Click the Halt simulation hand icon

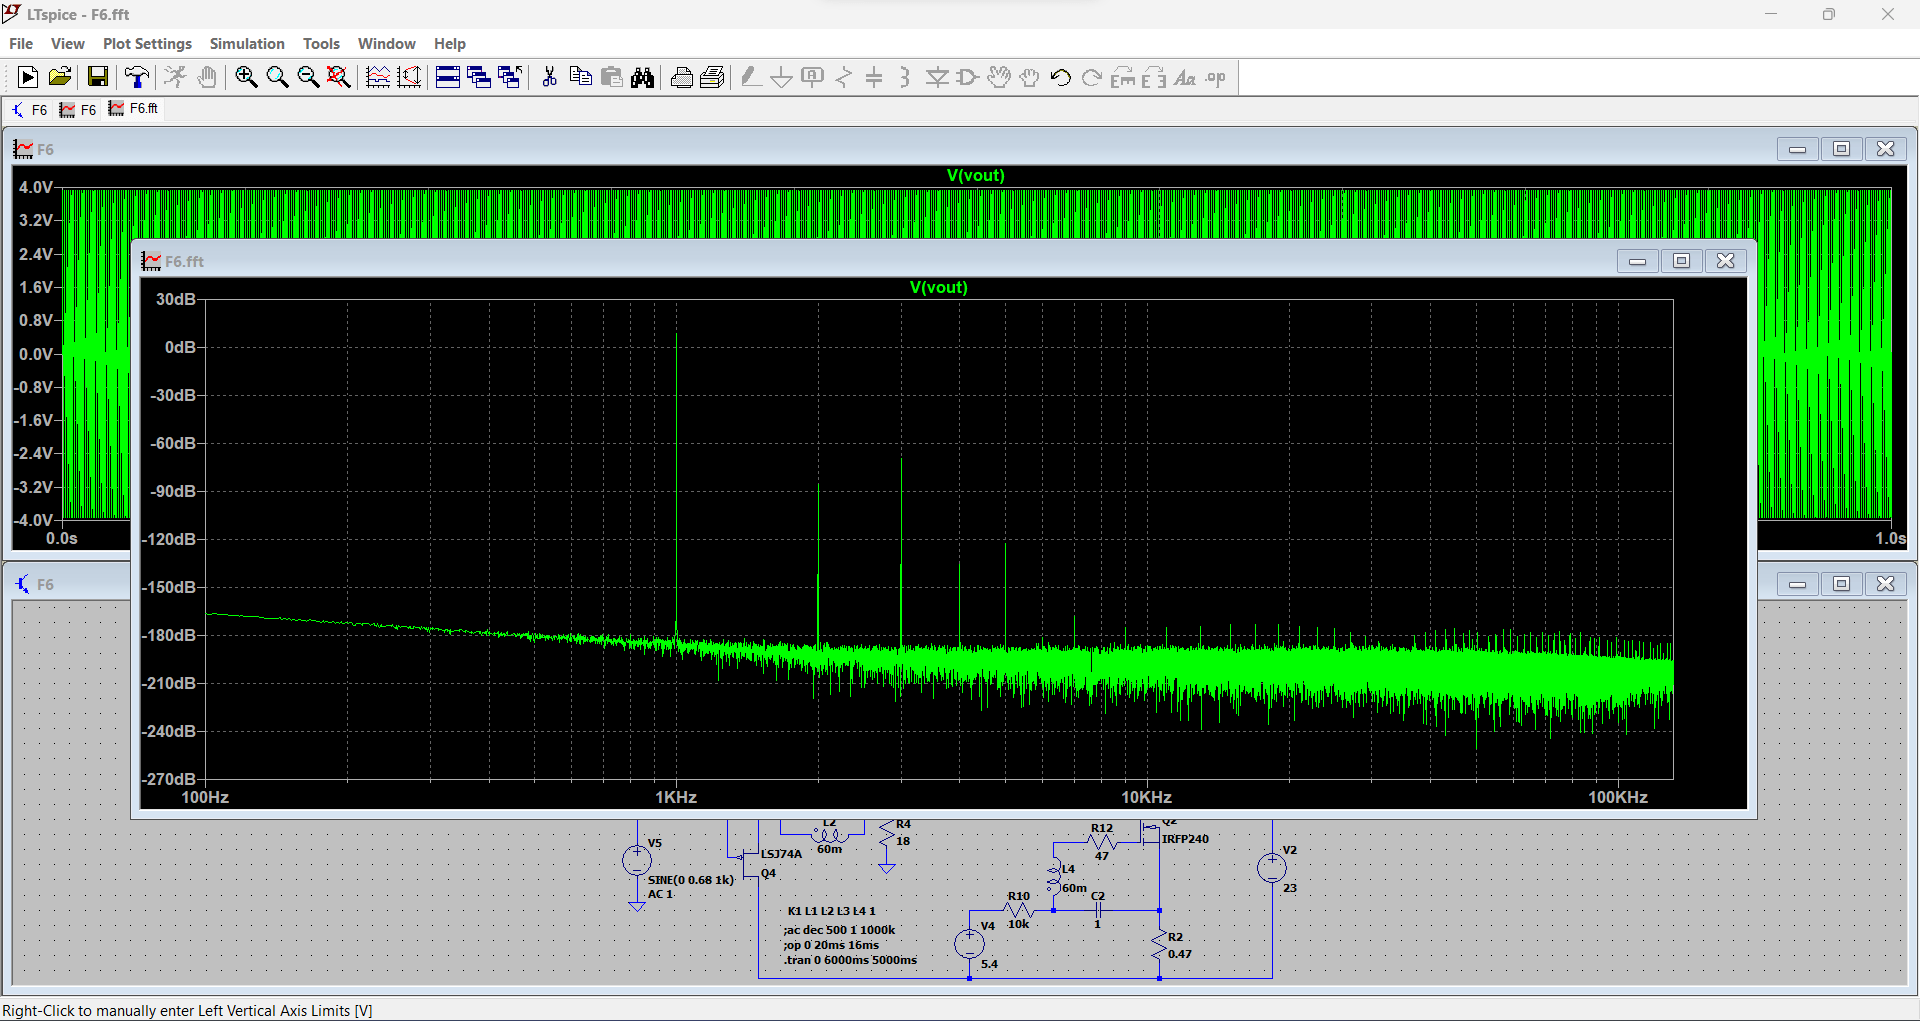pos(207,77)
